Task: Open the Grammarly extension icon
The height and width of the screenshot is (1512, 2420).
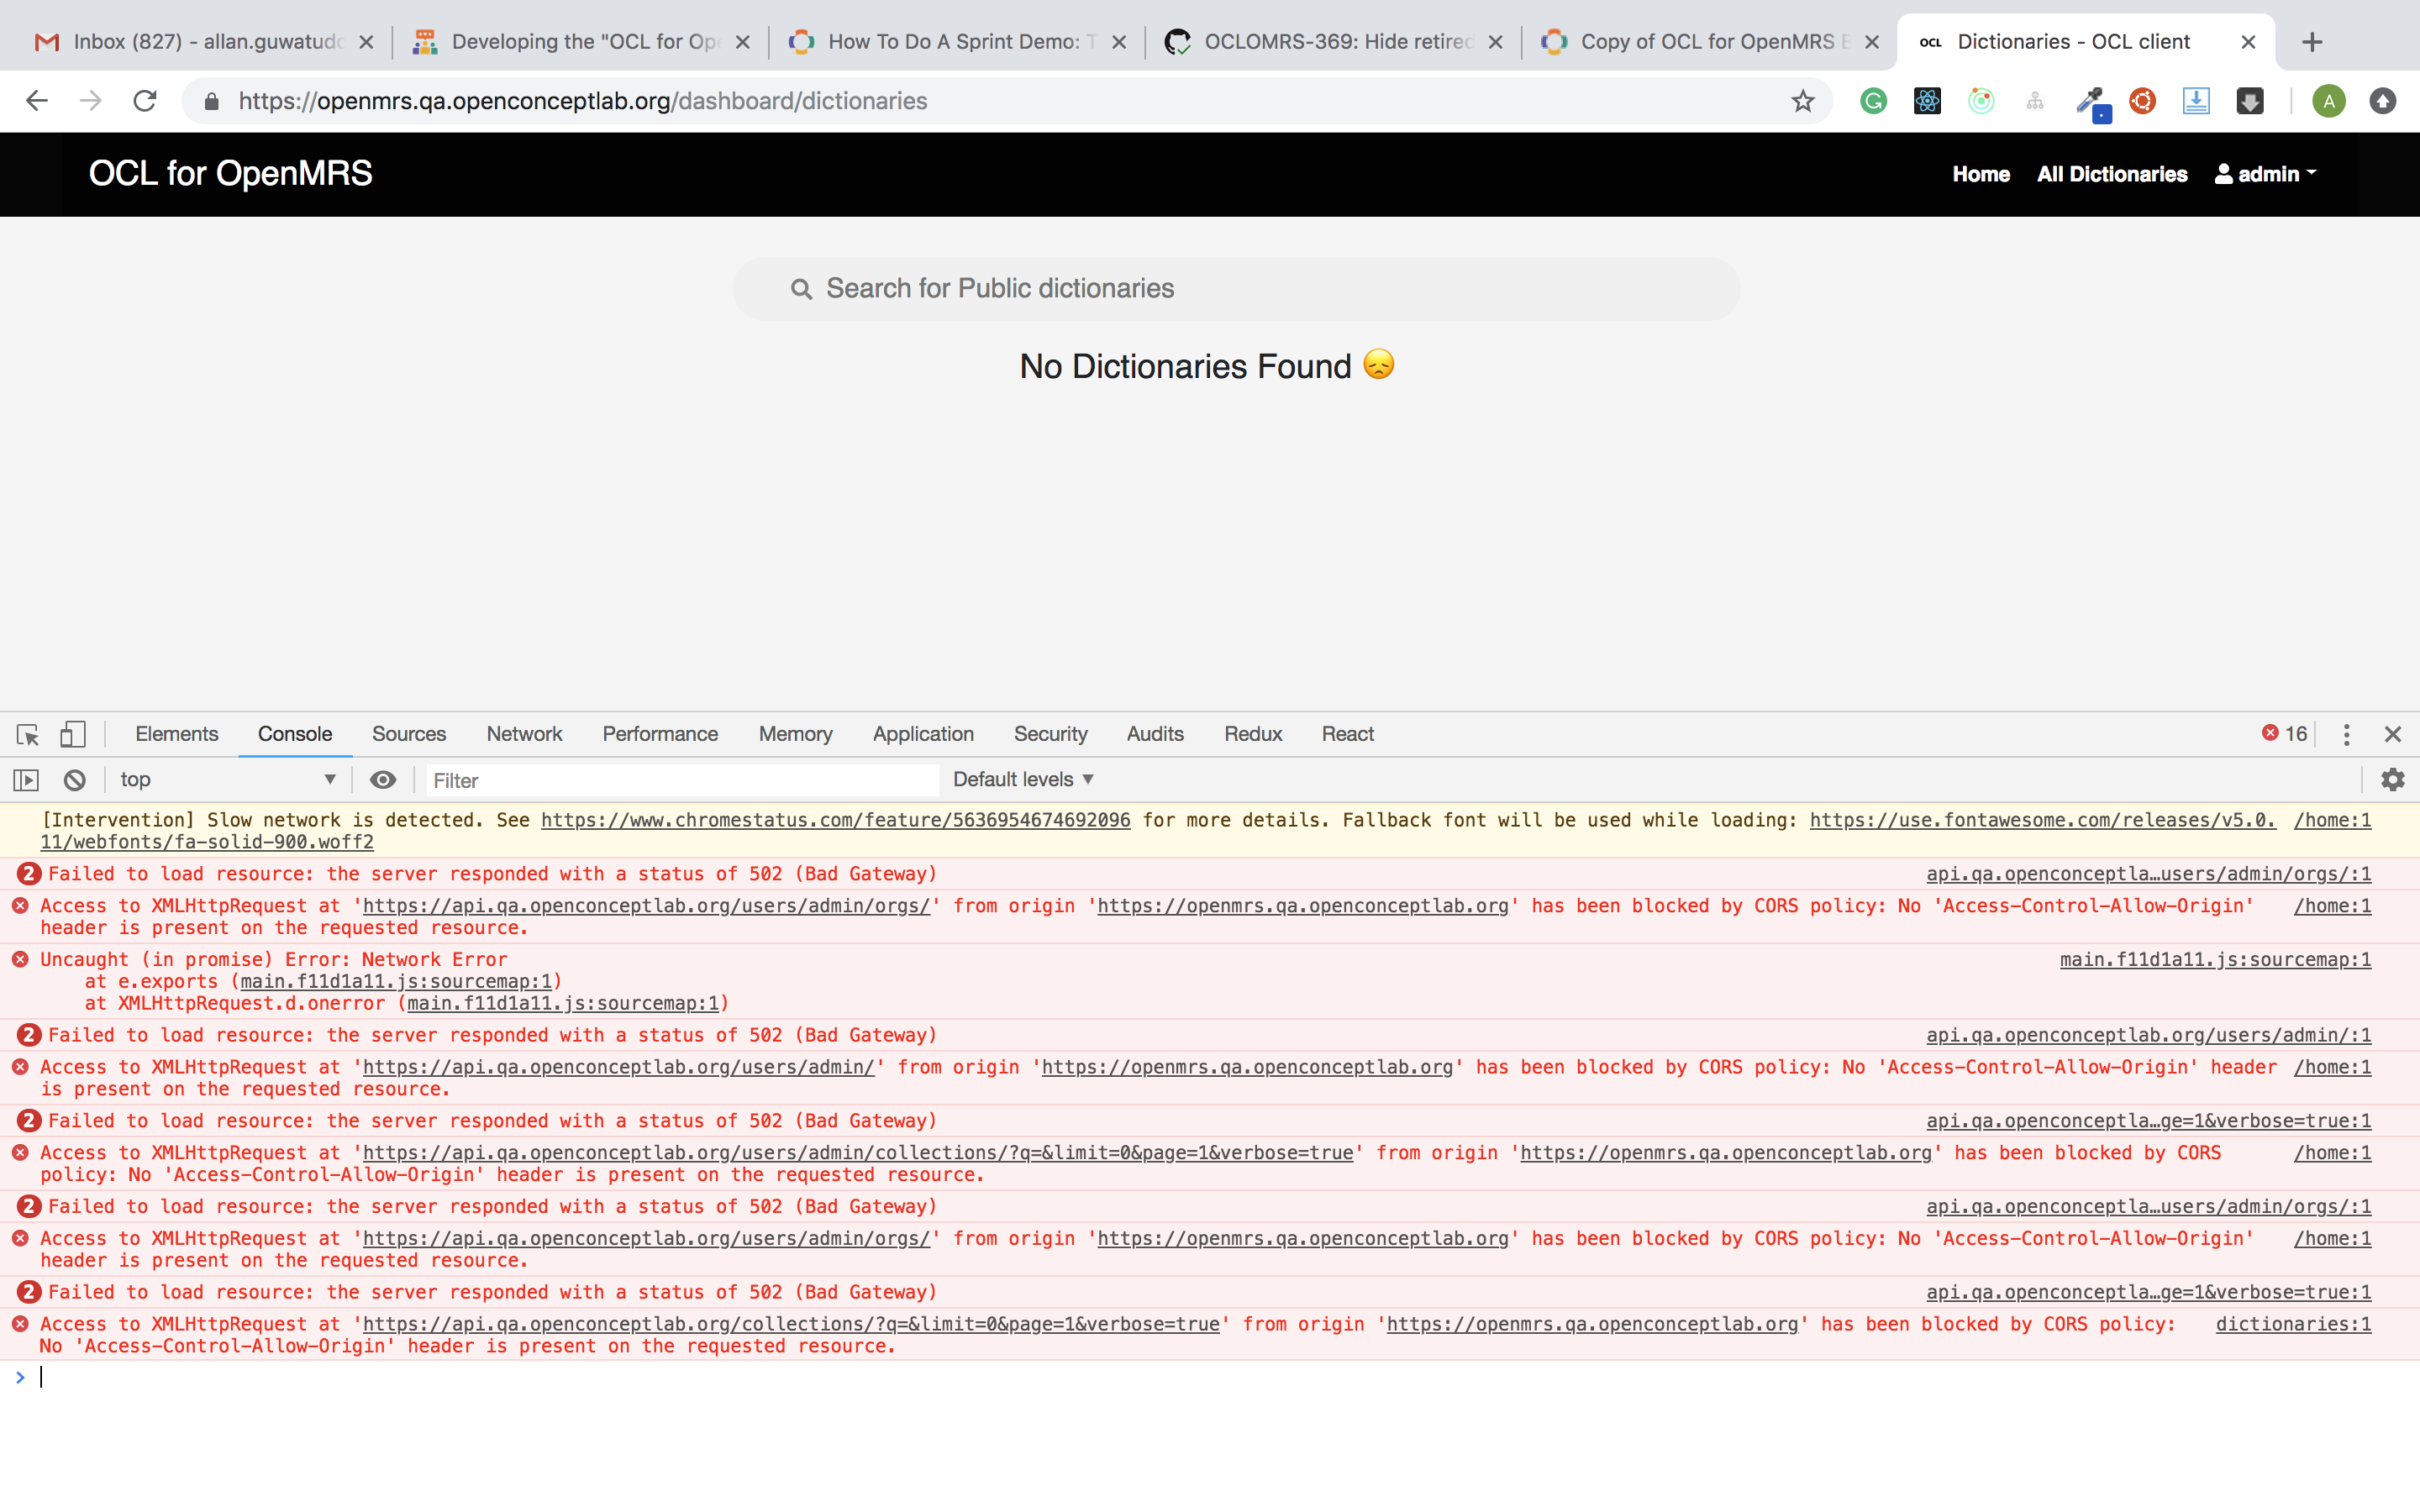Action: tap(1873, 101)
